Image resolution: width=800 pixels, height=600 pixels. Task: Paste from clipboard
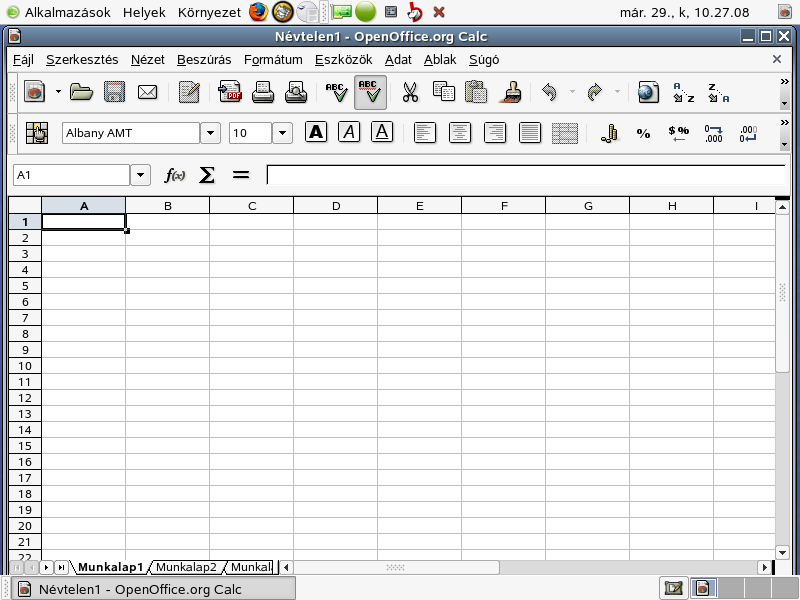click(x=476, y=92)
